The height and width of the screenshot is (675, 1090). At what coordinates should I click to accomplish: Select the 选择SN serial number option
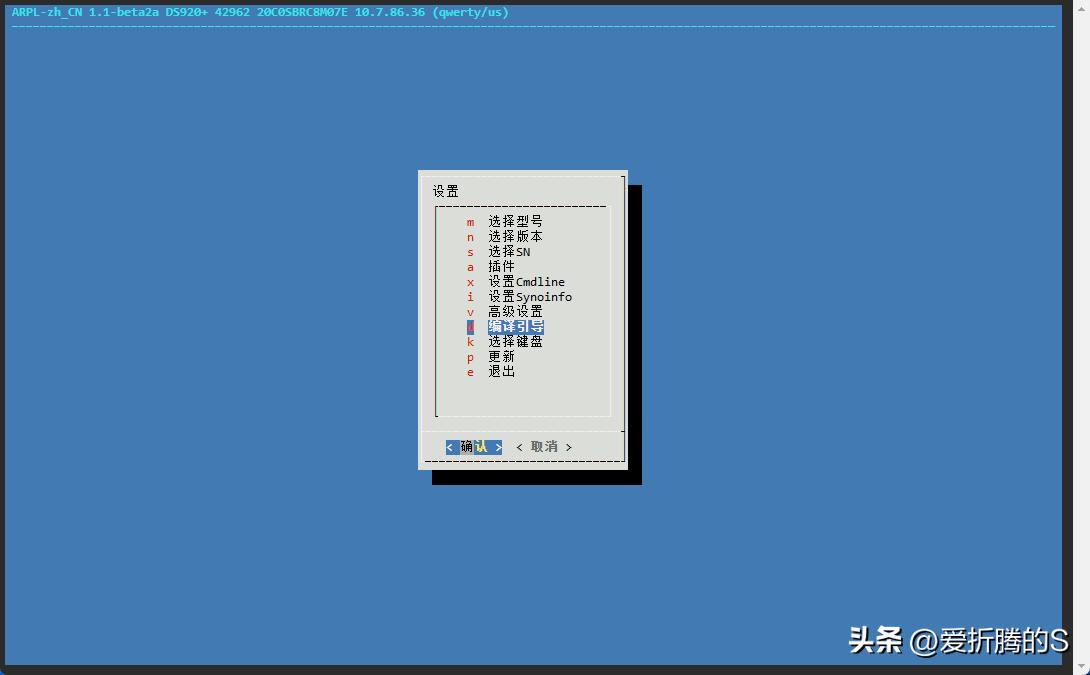tap(508, 252)
